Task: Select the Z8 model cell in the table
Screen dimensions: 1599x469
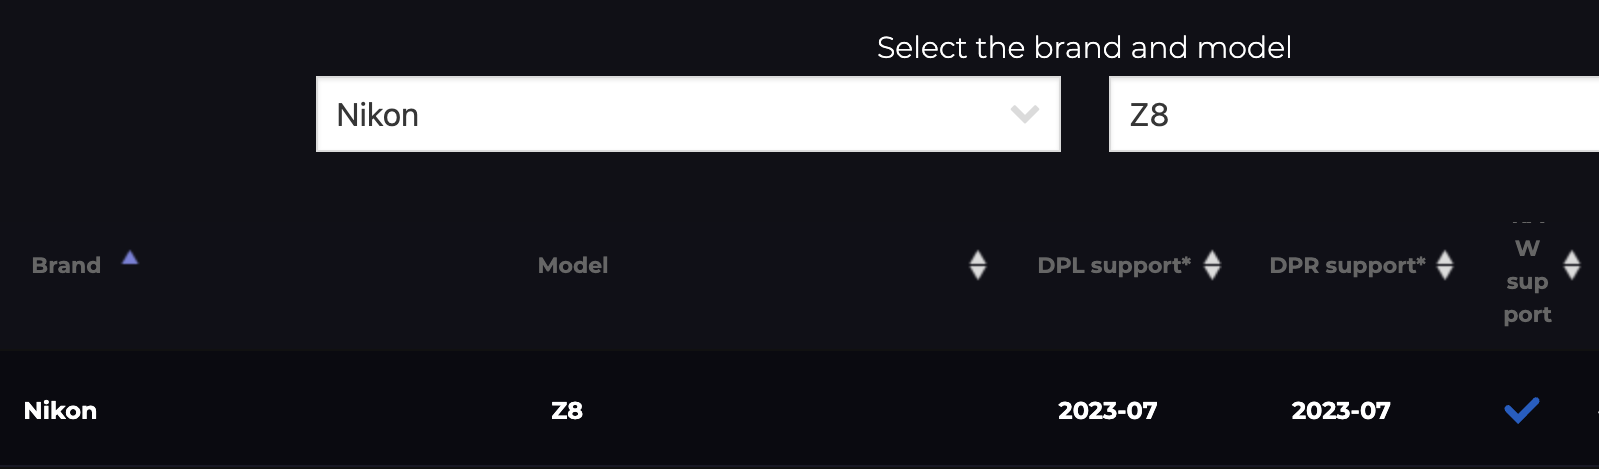Action: coord(567,410)
